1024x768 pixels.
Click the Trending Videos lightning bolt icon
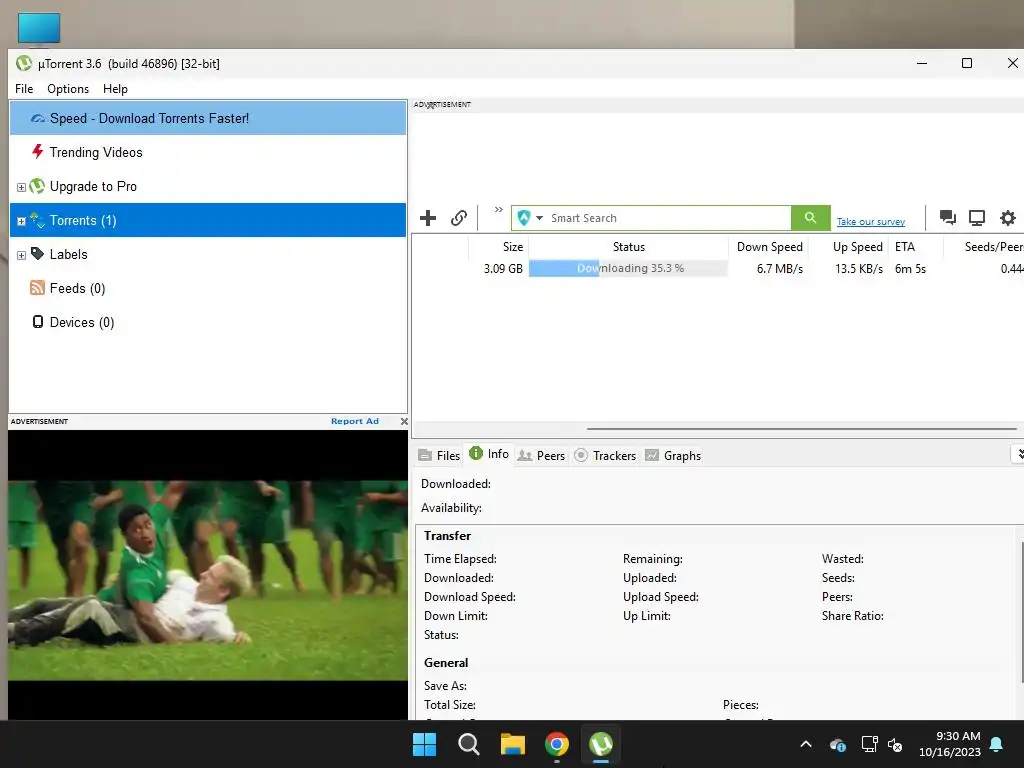coord(38,152)
